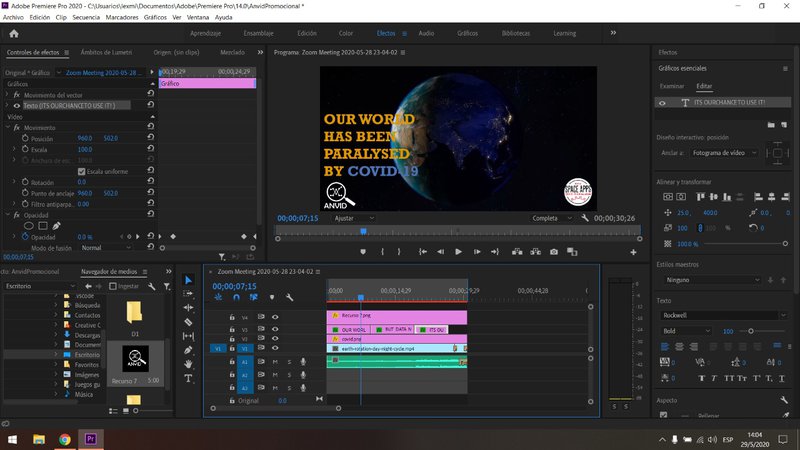The image size is (800, 450).
Task: Adjust the font size slider
Action: click(750, 331)
